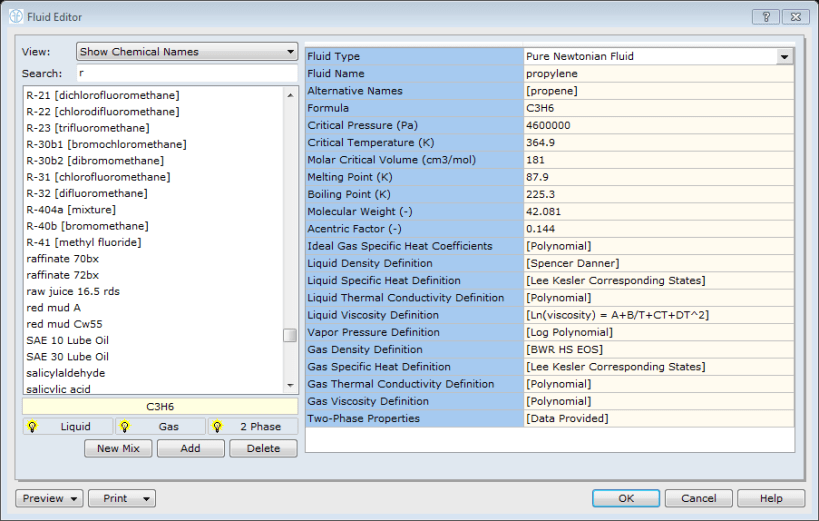Select SAE 30 Lube Oil in the list
The height and width of the screenshot is (521, 819).
pos(68,356)
